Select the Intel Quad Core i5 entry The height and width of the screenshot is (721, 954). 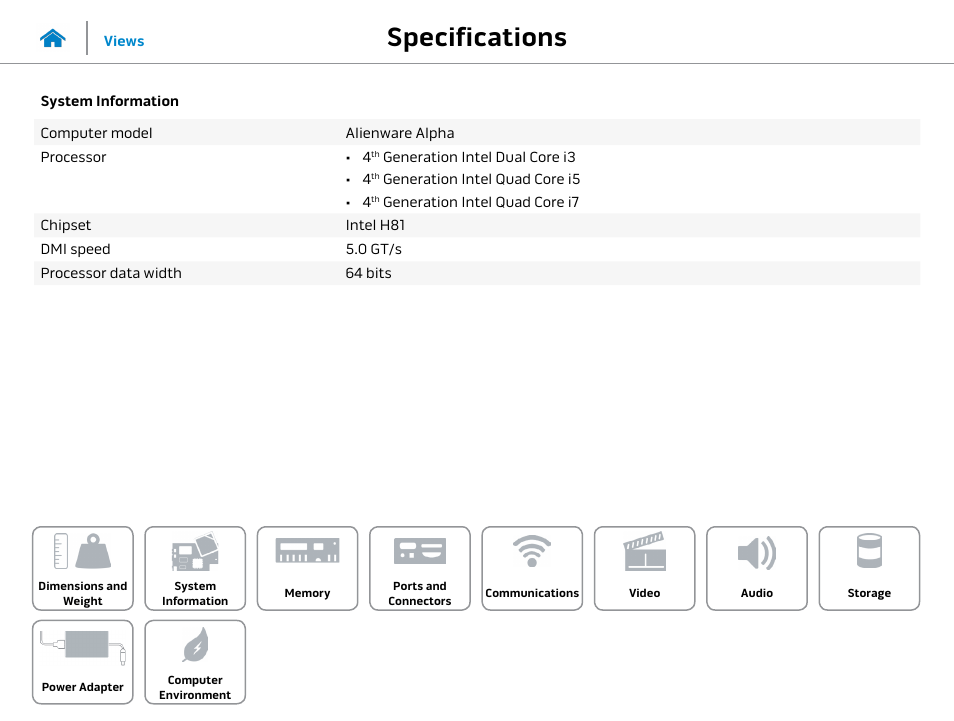pyautogui.click(x=471, y=179)
